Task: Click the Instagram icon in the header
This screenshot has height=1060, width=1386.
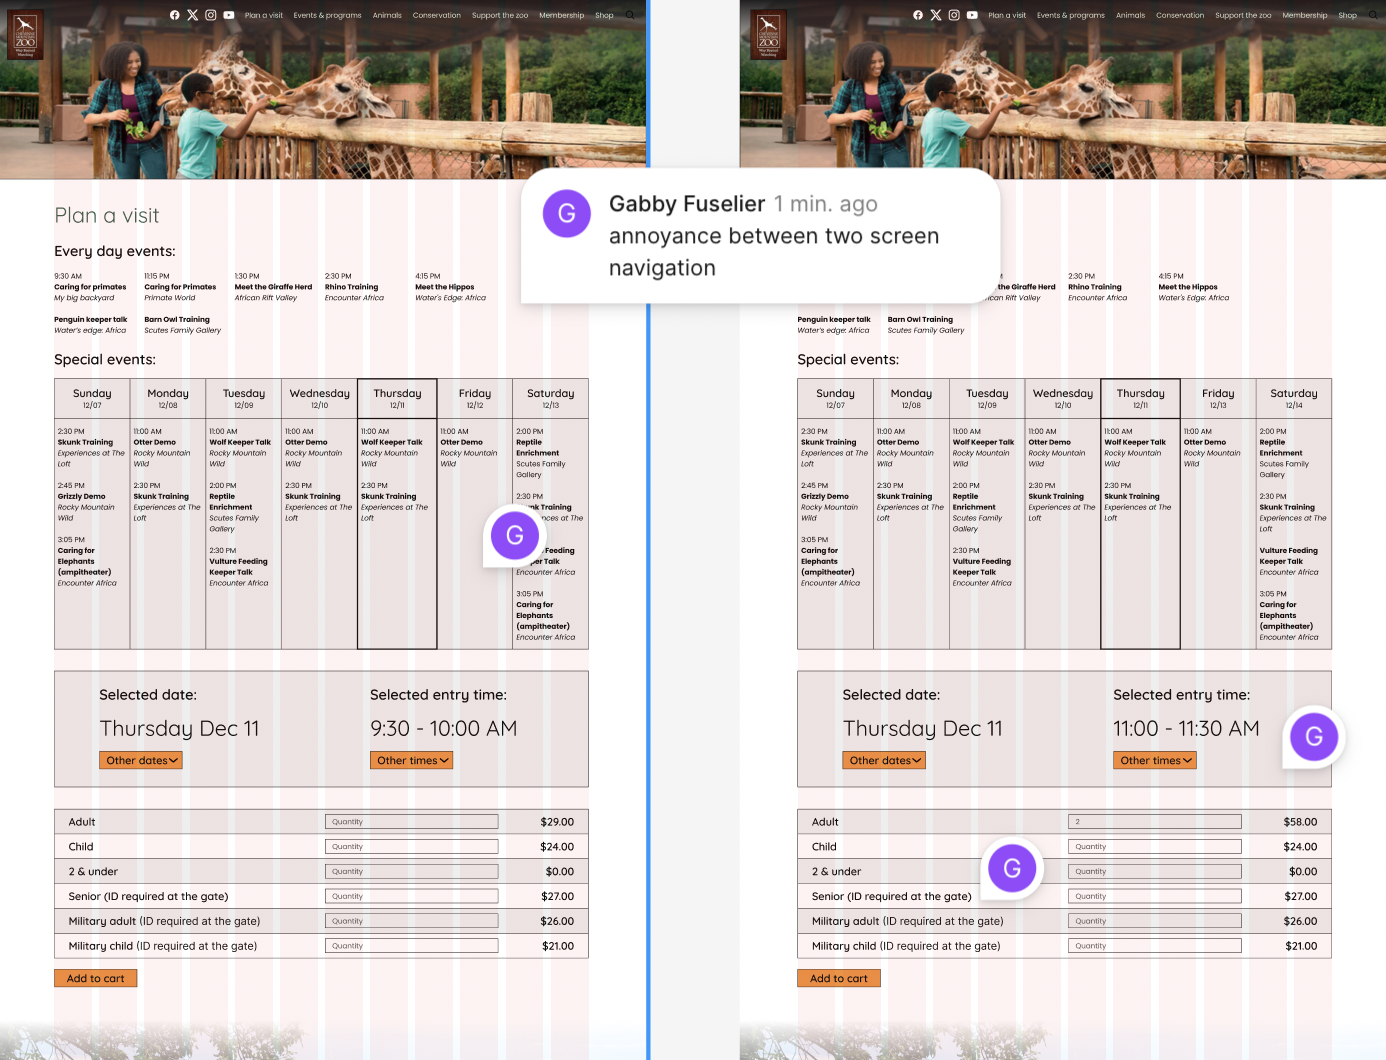Action: point(210,14)
